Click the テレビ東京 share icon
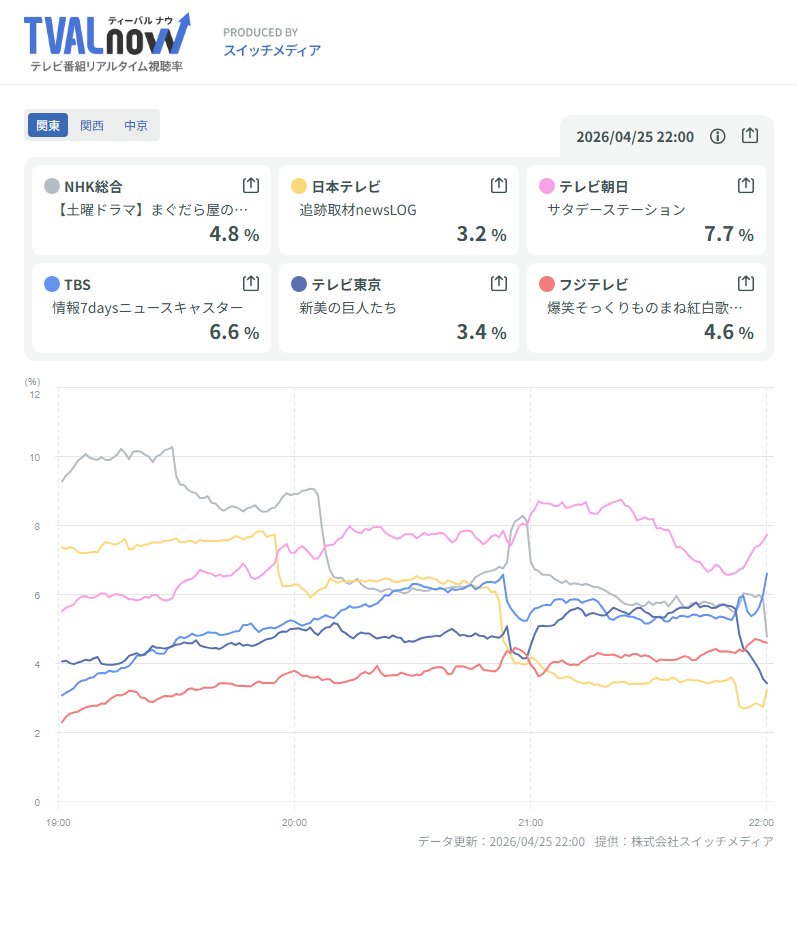 tap(498, 284)
